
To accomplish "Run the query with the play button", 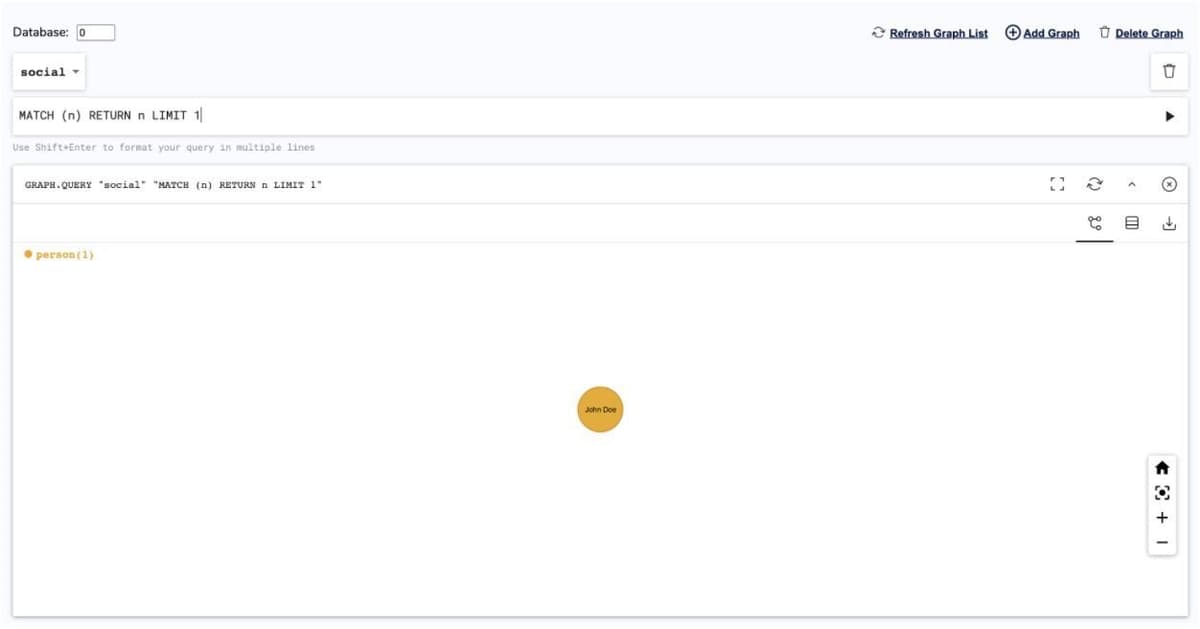I will [x=1169, y=116].
